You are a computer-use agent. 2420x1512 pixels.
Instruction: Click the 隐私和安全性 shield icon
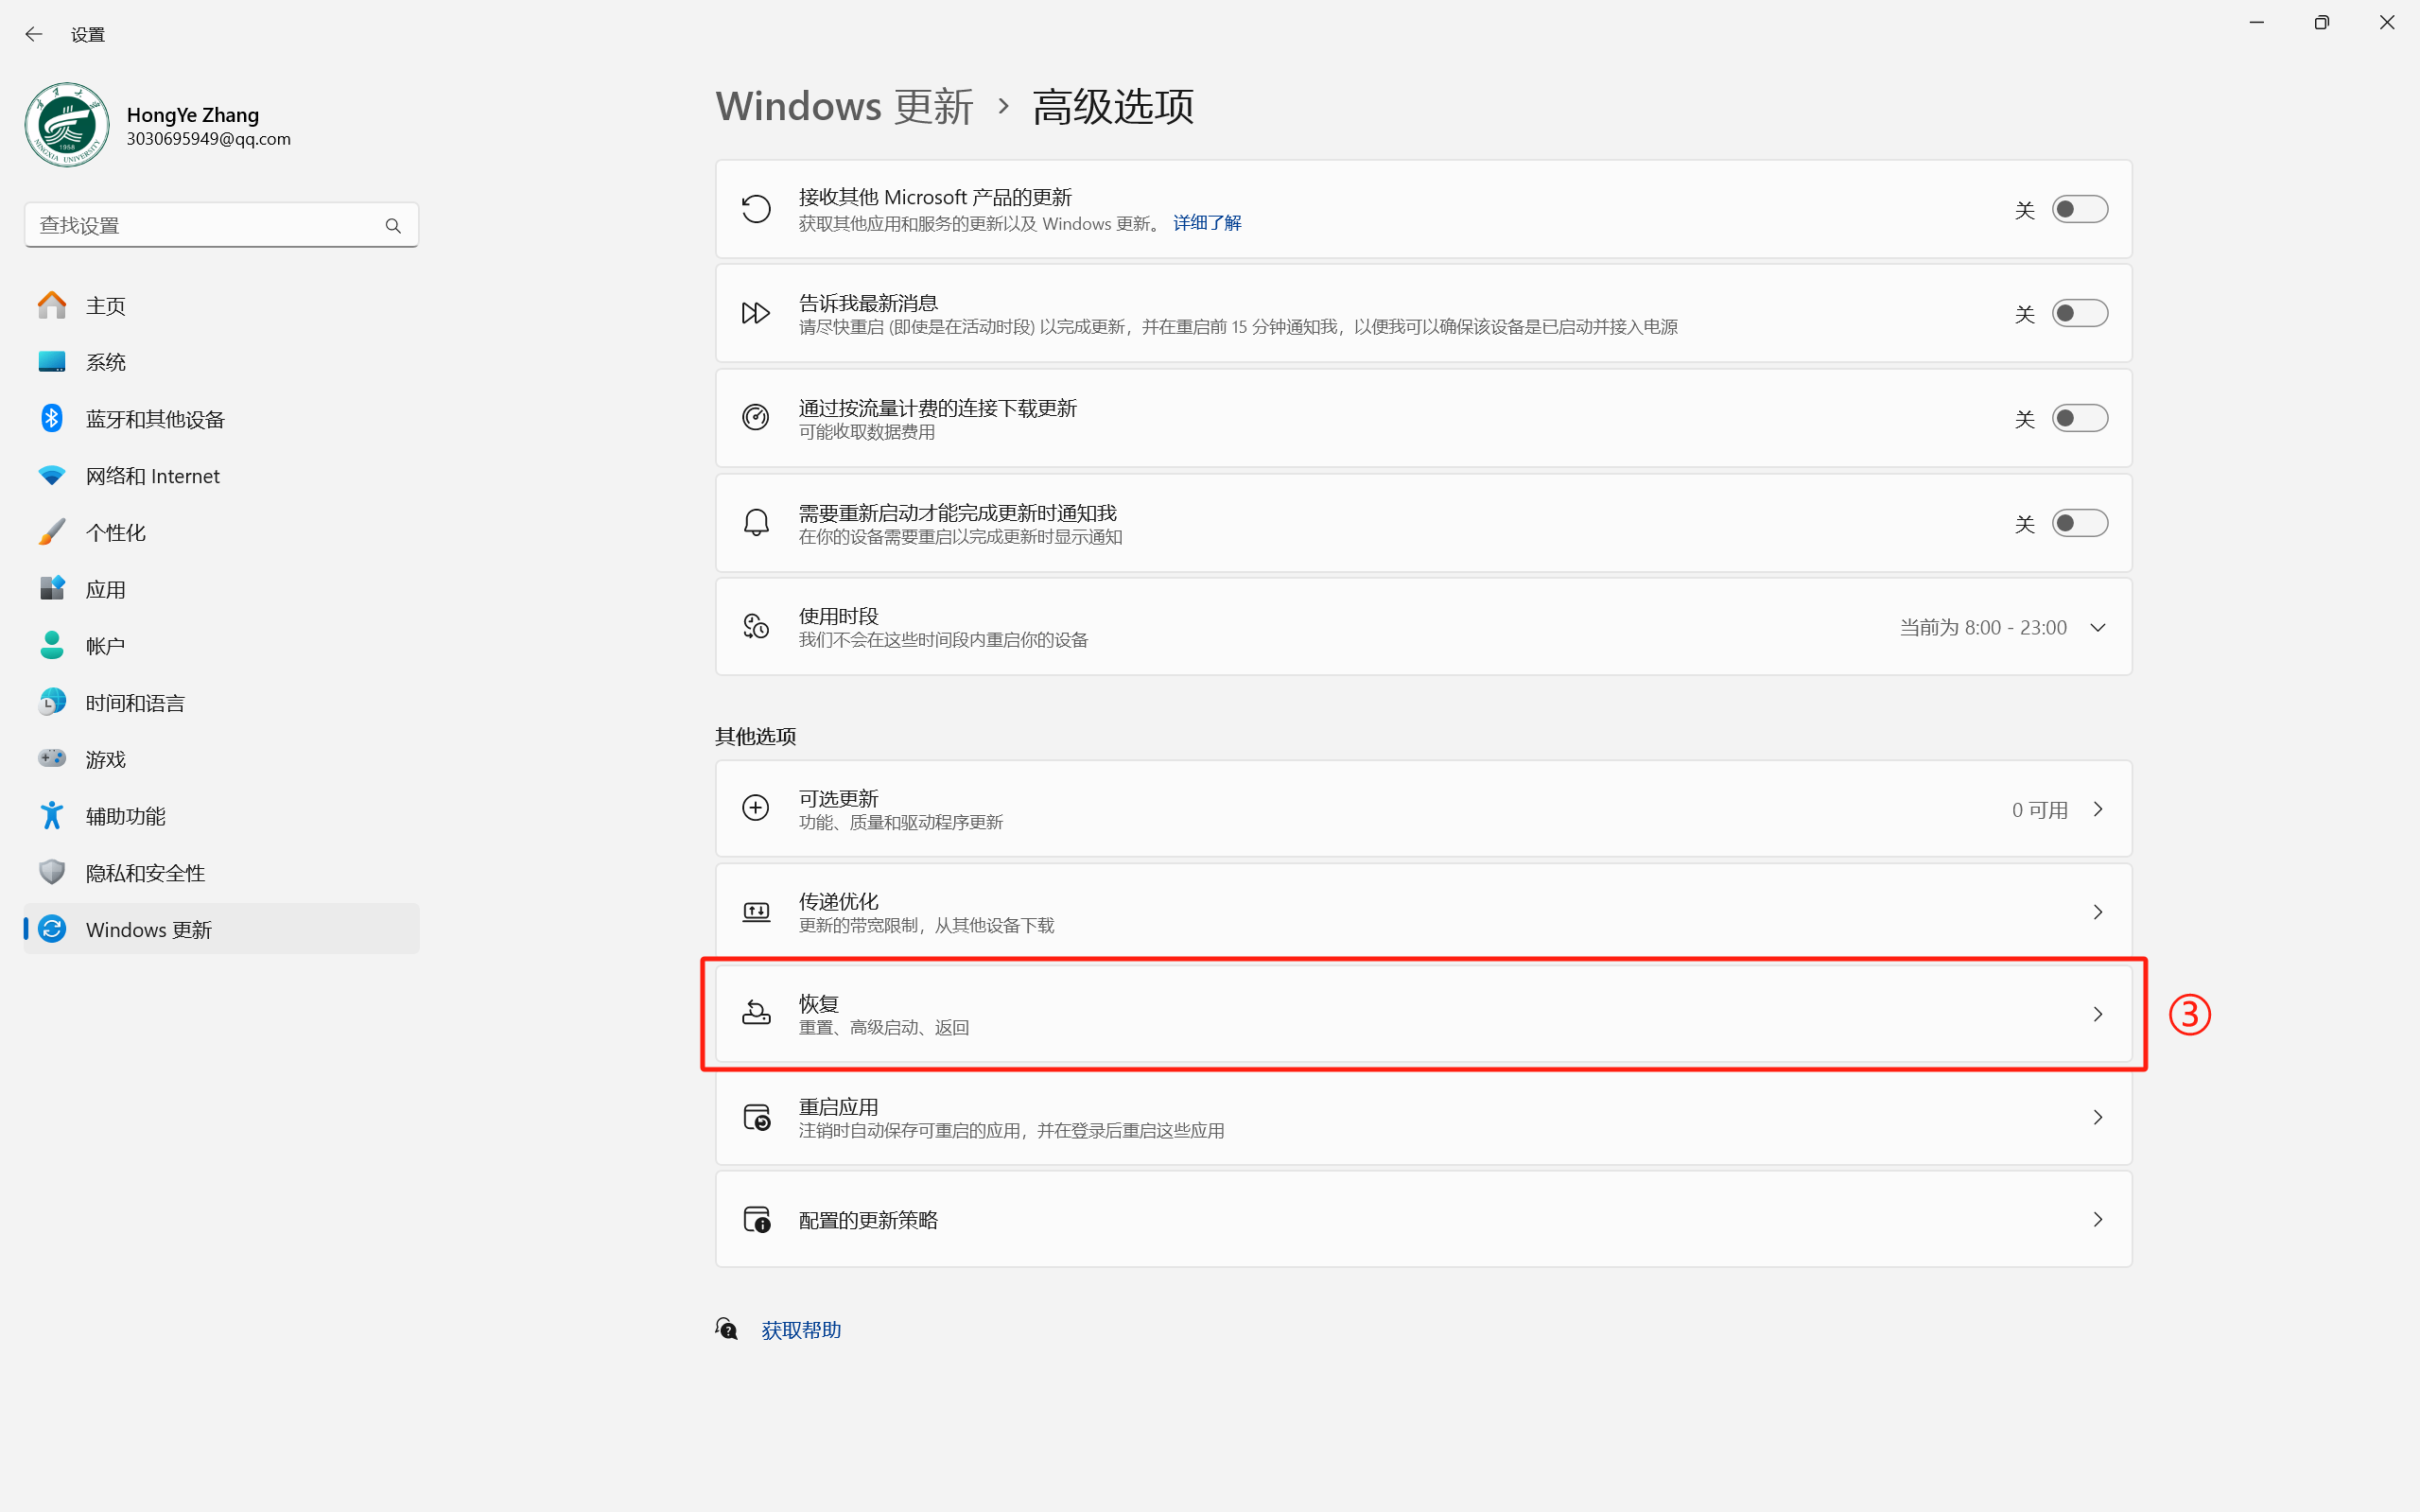tap(52, 872)
